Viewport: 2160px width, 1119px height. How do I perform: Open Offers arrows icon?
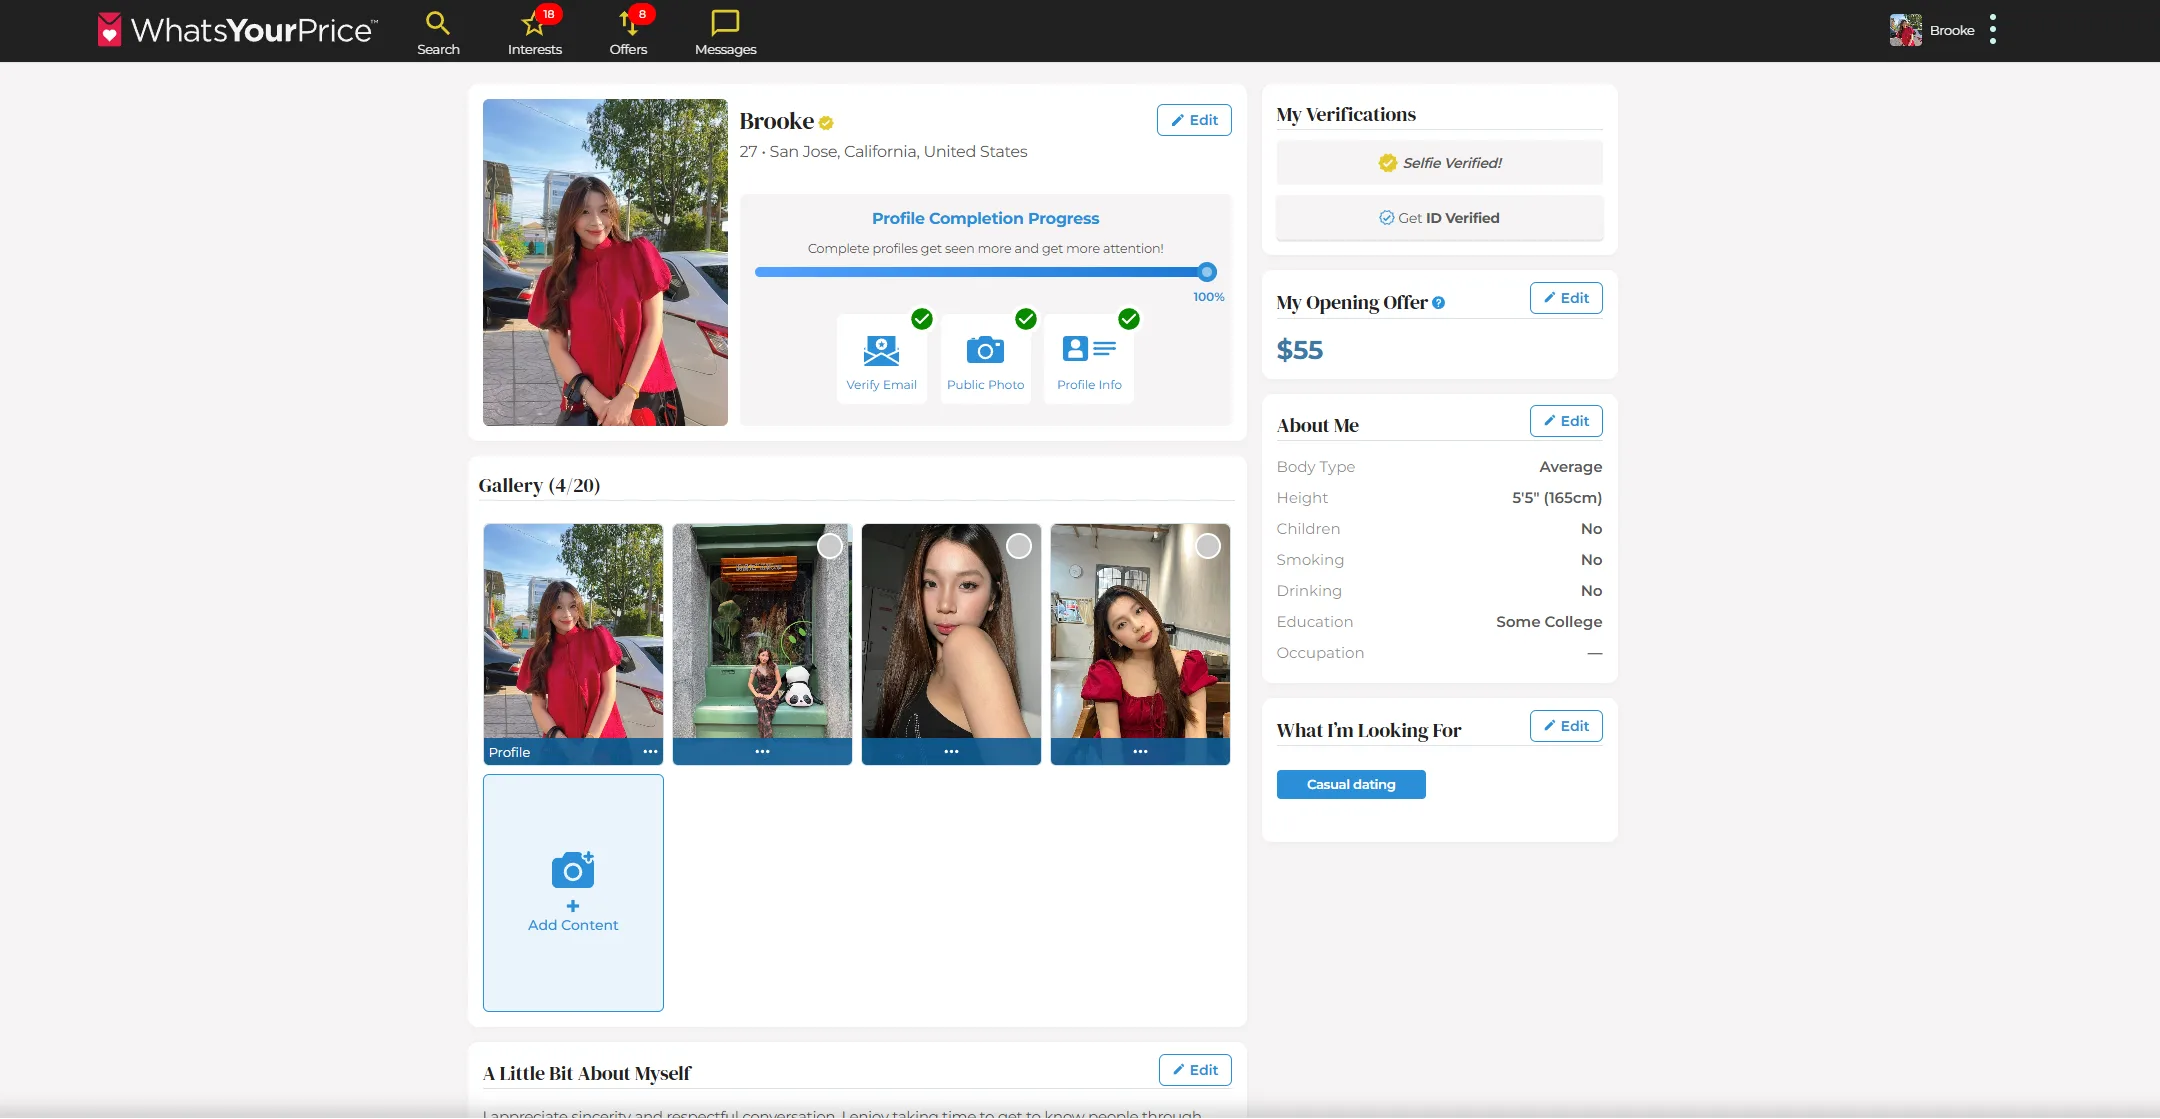628,23
